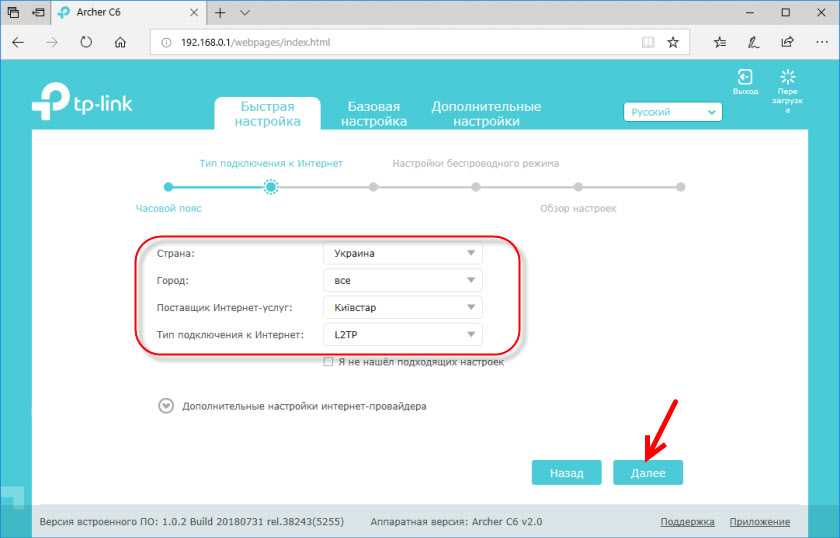Screen dimensions: 840x538
Task: Switch to the Дополнительные настройки tab
Action: tap(485, 114)
